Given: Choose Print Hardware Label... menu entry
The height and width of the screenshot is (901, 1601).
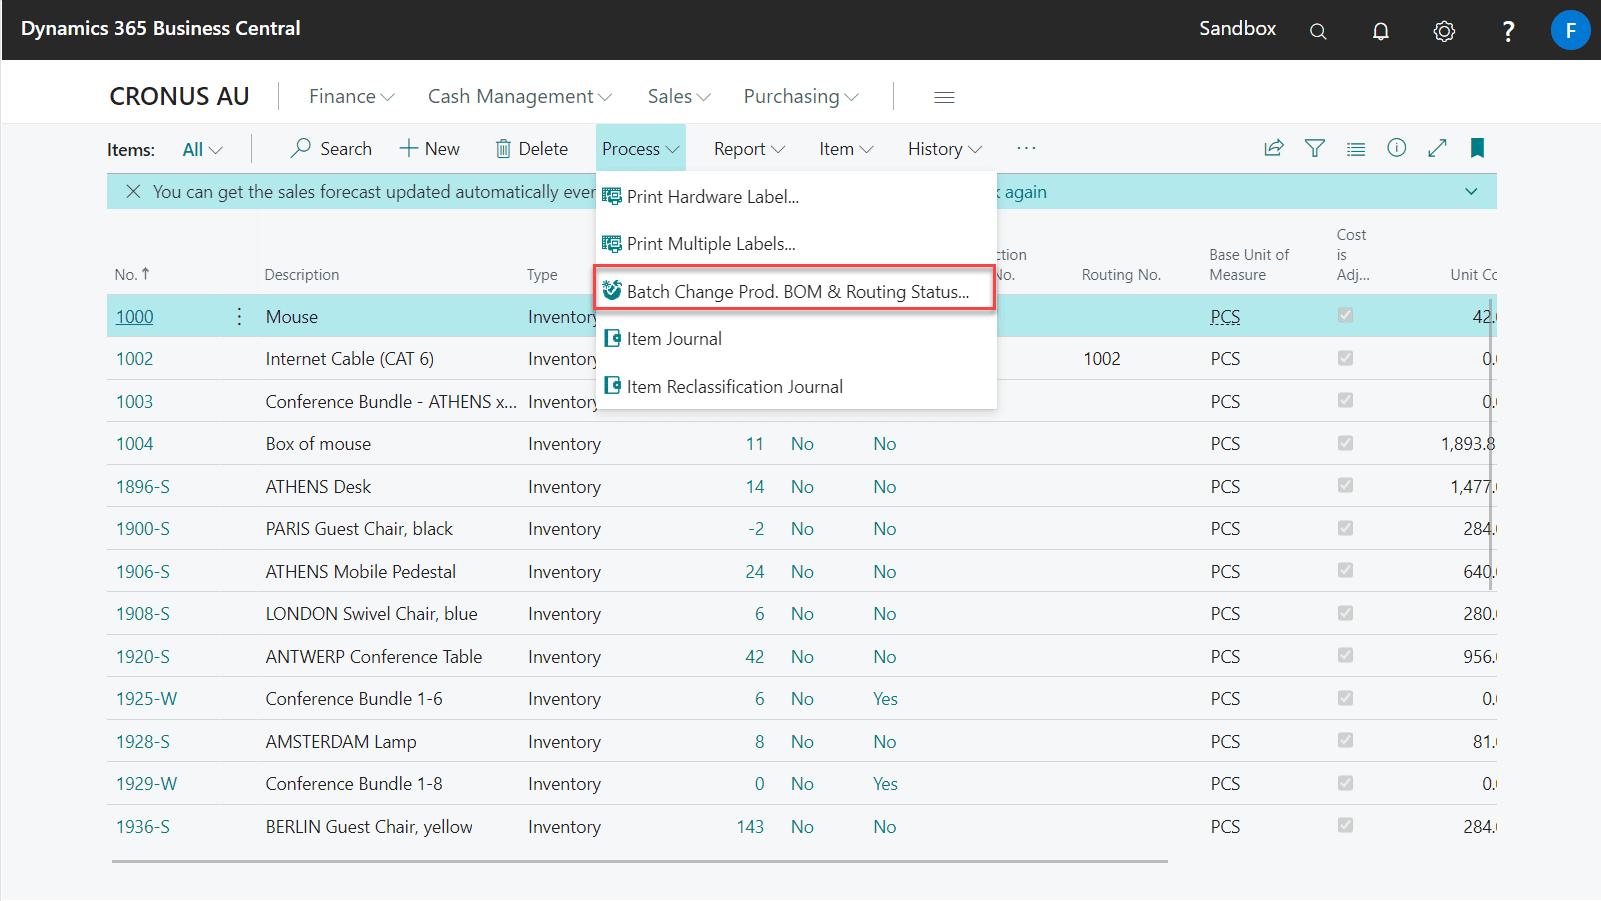Looking at the screenshot, I should tap(796, 197).
